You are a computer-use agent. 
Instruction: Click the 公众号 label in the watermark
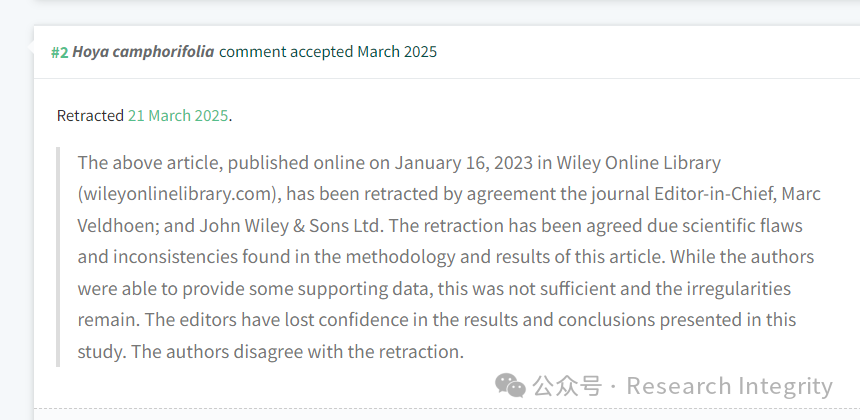coord(567,385)
